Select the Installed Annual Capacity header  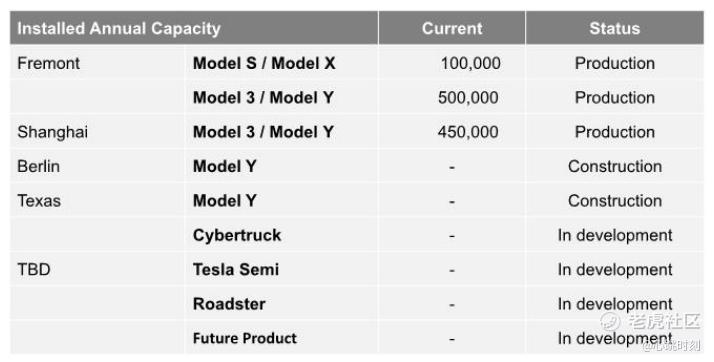[119, 28]
